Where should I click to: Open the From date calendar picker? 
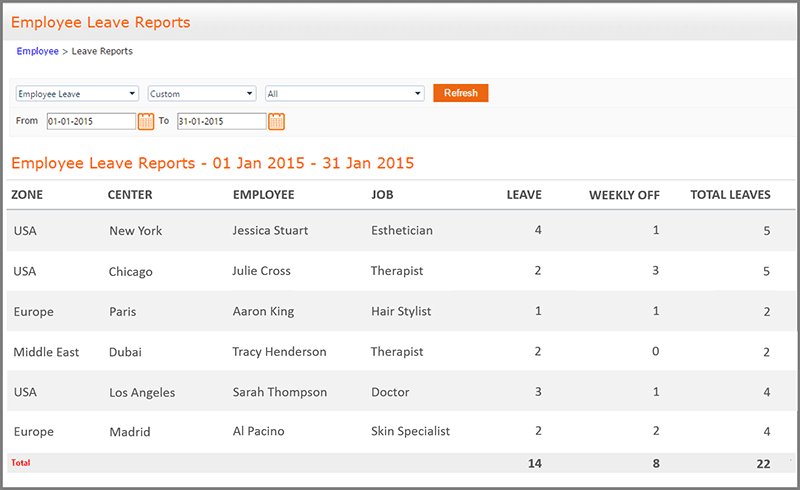(x=145, y=121)
